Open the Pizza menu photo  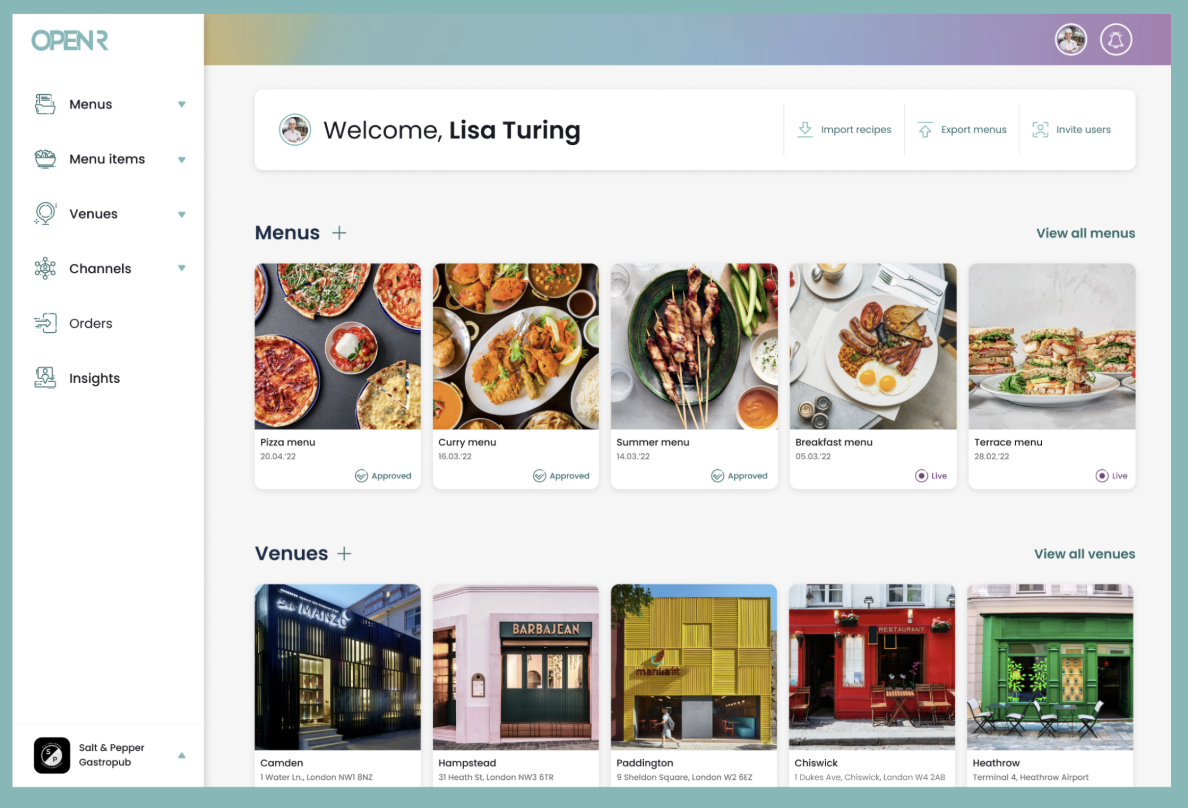point(337,346)
